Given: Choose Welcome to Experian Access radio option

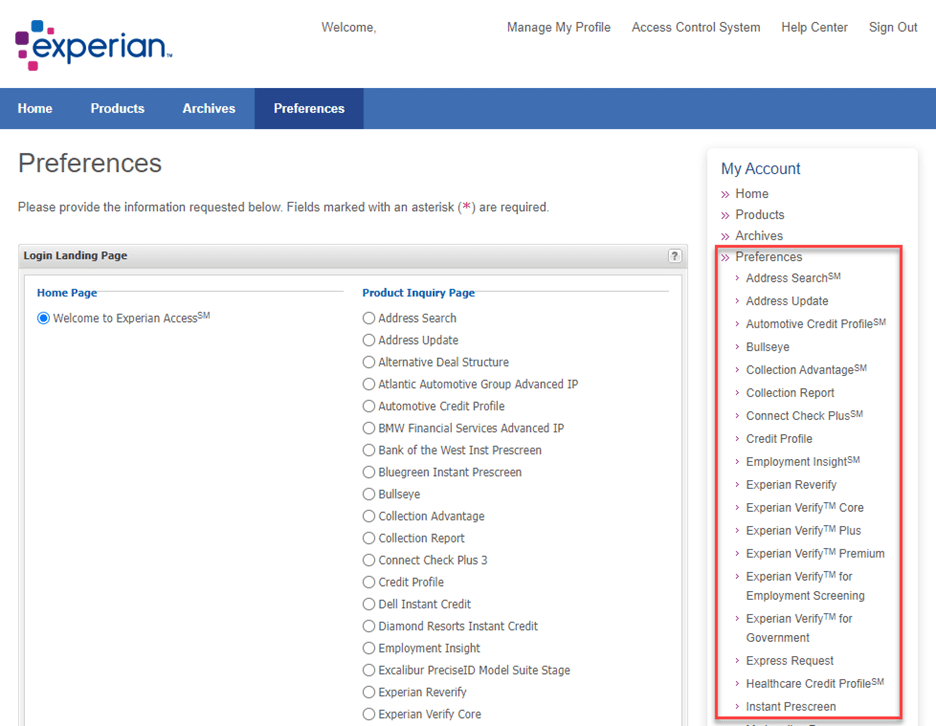Looking at the screenshot, I should (x=43, y=318).
